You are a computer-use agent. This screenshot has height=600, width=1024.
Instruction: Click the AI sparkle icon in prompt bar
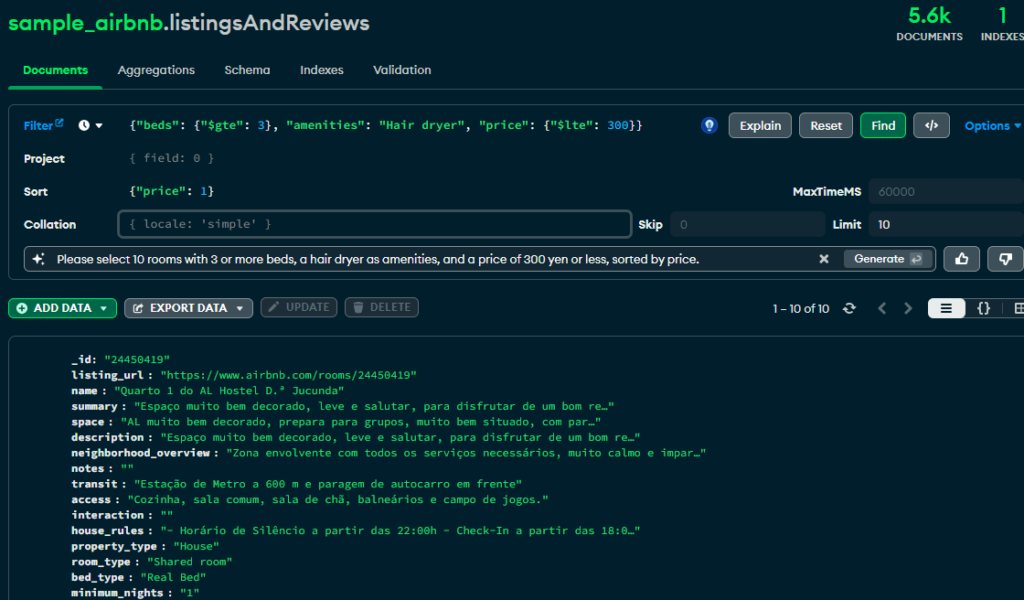point(39,259)
